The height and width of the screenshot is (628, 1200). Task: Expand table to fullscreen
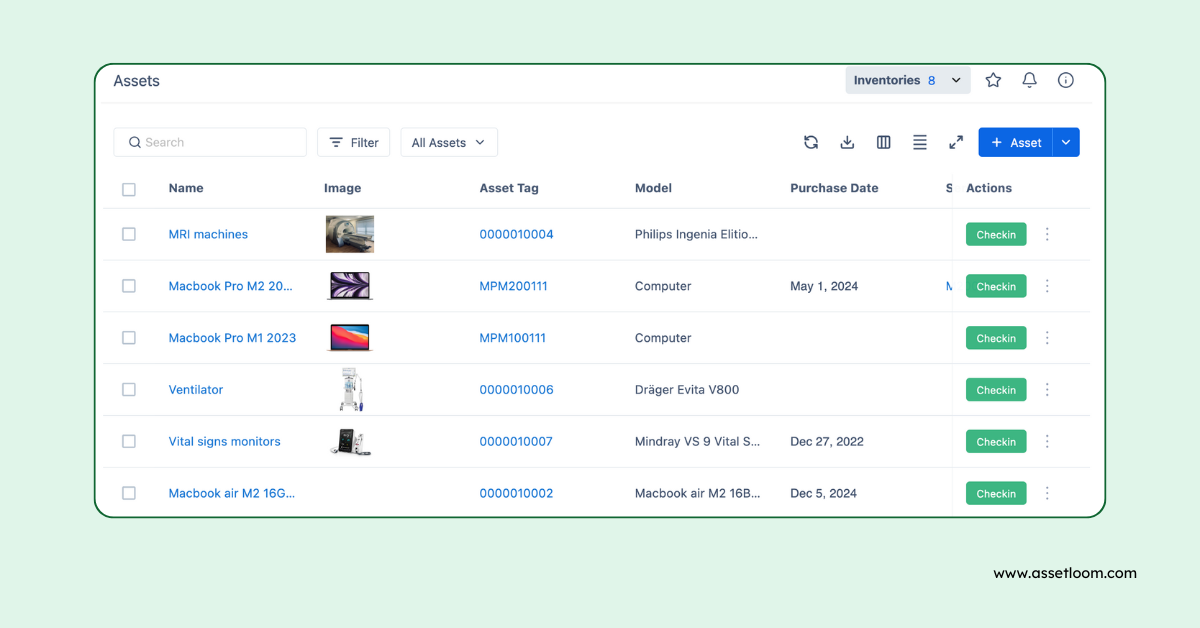pyautogui.click(x=956, y=142)
